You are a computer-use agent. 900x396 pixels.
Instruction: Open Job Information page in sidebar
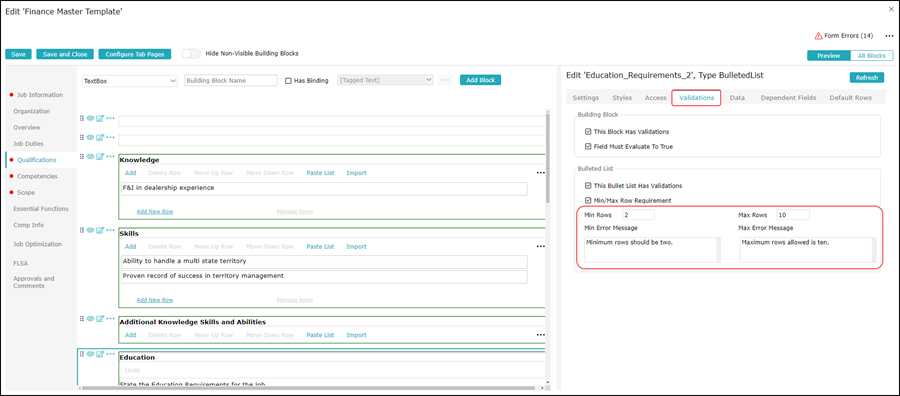40,95
